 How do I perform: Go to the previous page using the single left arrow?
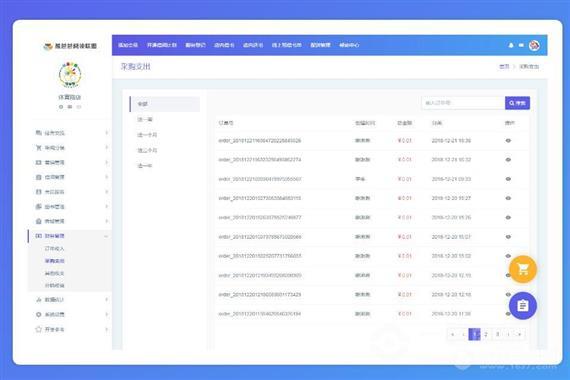point(463,334)
